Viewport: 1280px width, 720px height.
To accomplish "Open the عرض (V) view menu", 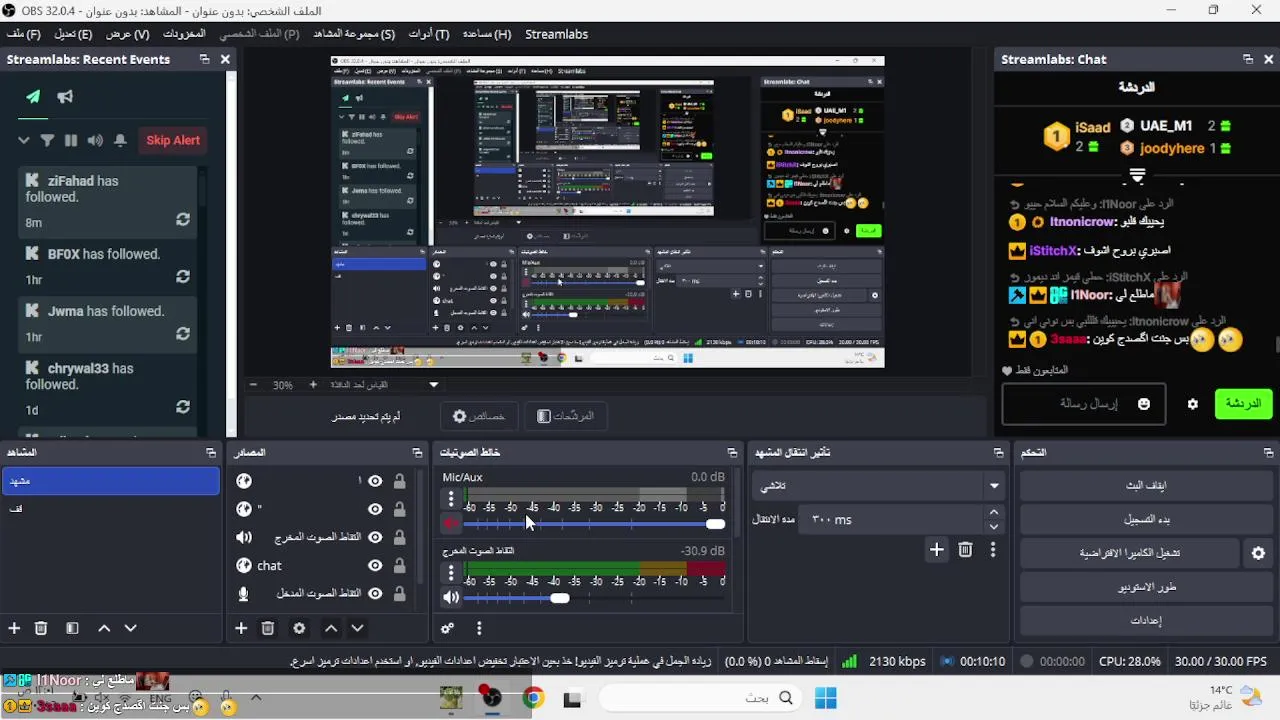I will coord(127,34).
